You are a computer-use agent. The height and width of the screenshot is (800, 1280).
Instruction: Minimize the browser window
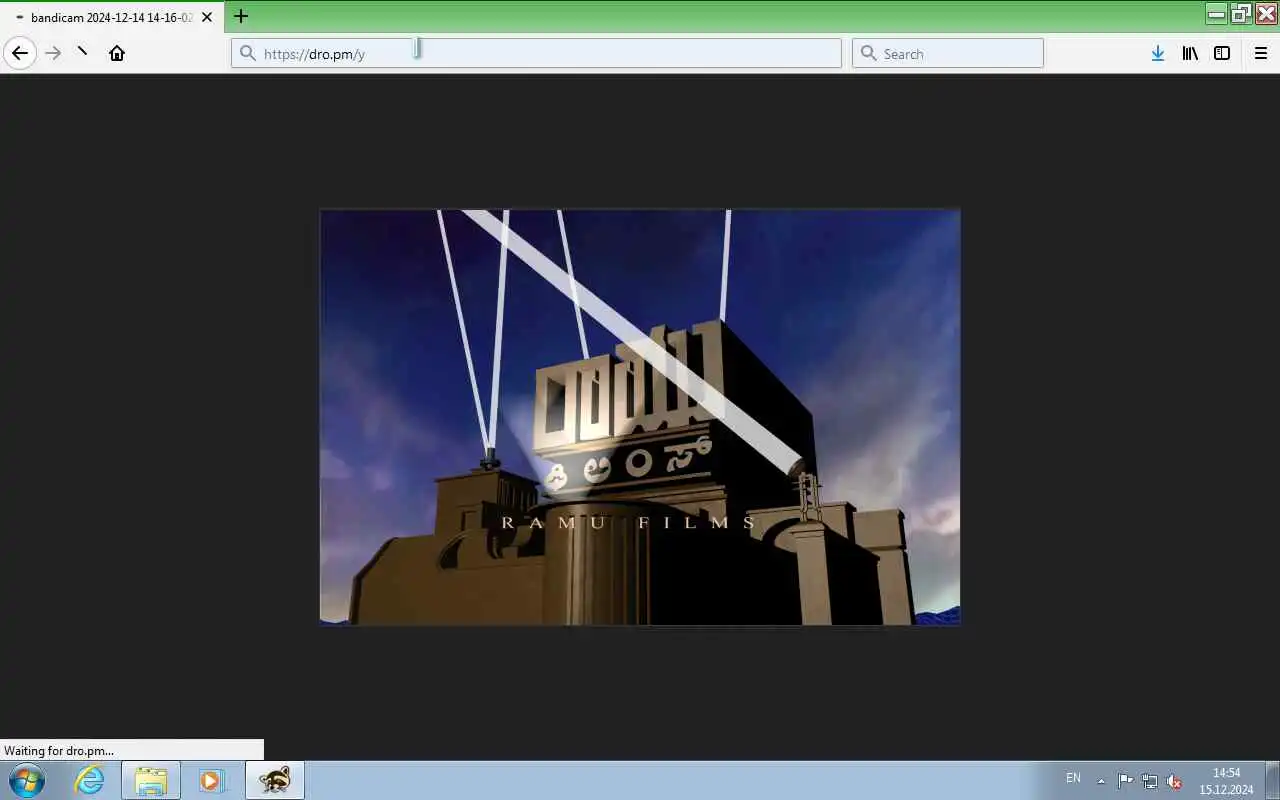tap(1217, 13)
